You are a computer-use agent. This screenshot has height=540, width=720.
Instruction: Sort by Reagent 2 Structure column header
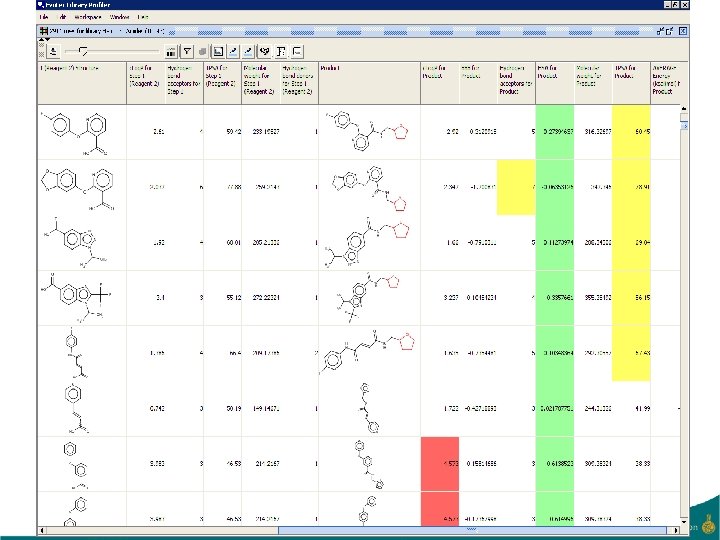click(82, 83)
